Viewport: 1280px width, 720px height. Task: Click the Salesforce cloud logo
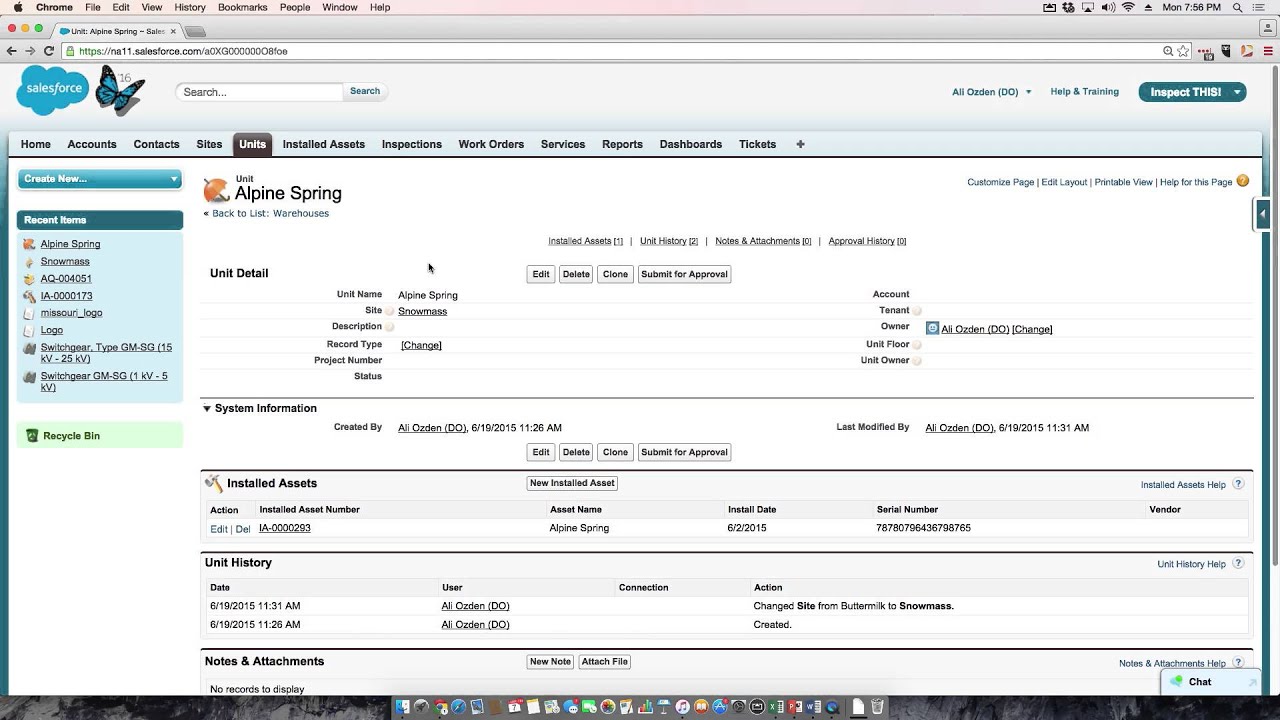[52, 90]
